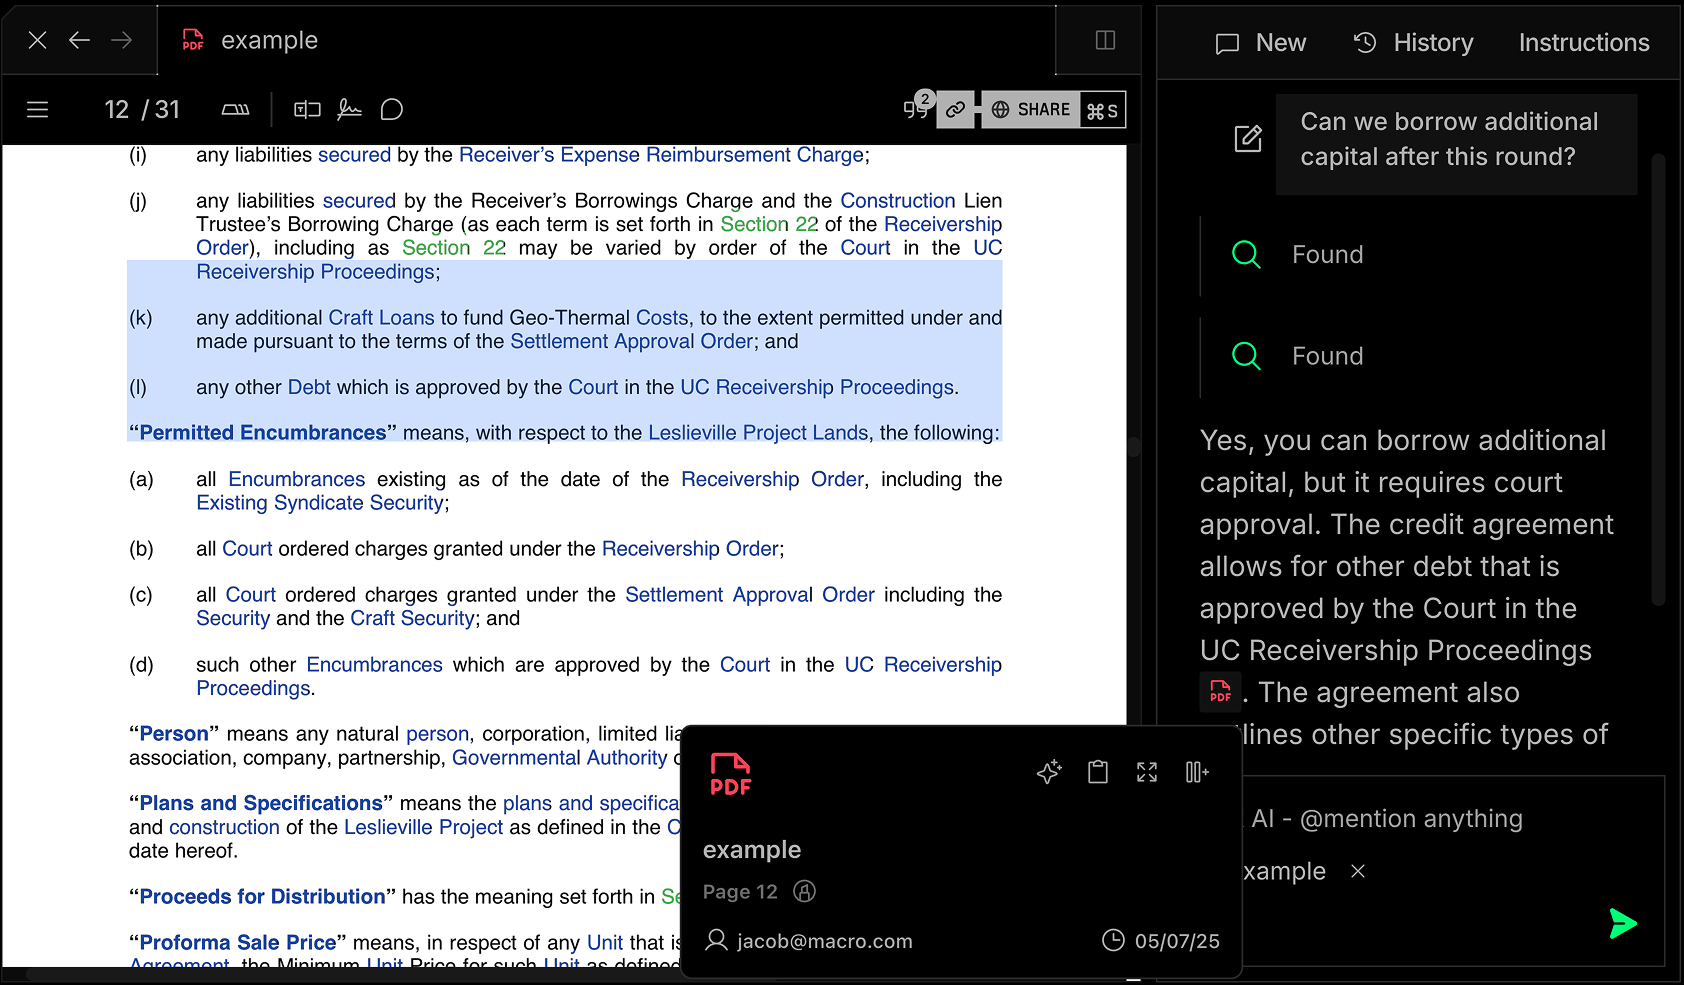This screenshot has height=985, width=1684.
Task: Open the Instructions tab
Action: click(x=1583, y=43)
